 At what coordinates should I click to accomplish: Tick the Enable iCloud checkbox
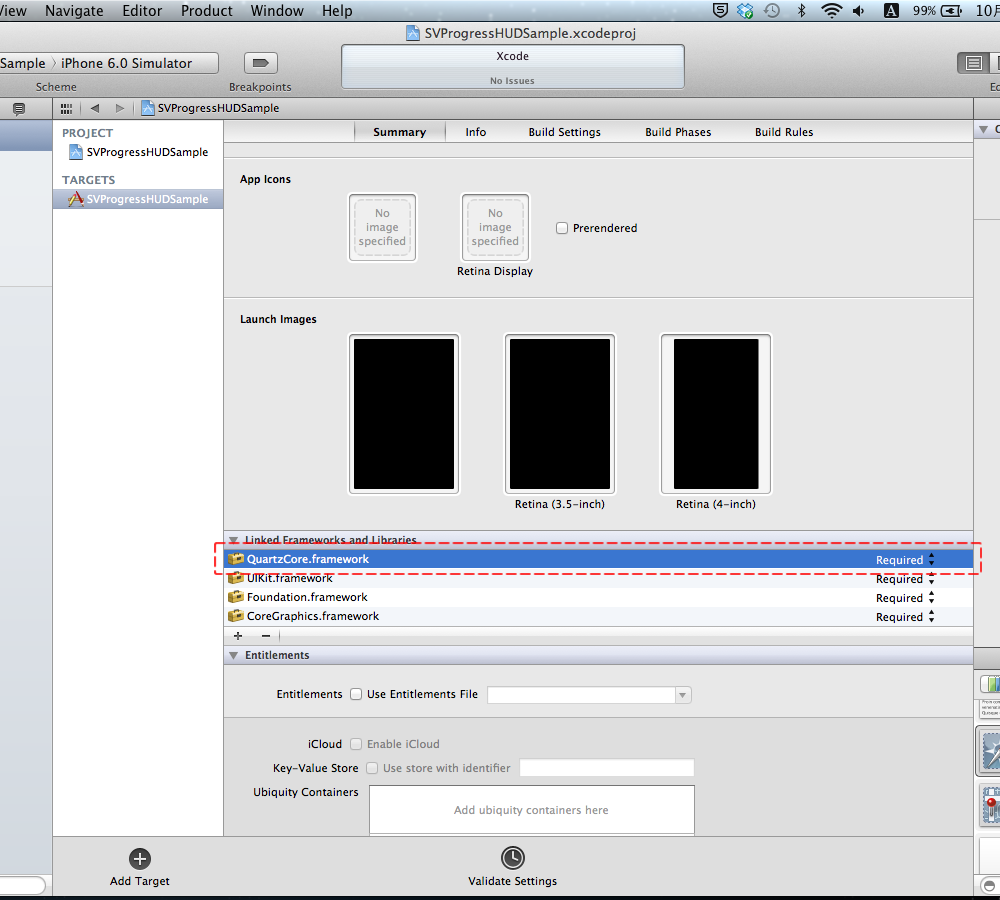pos(356,744)
